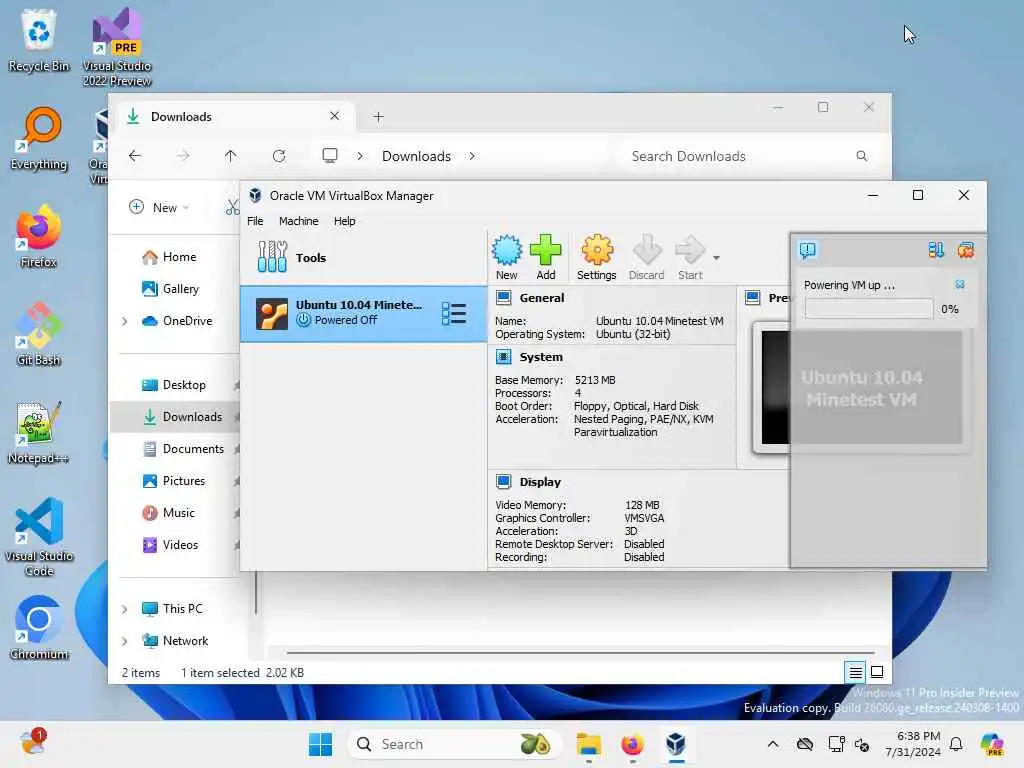This screenshot has width=1024, height=768.
Task: Click the Start arrow icon in VirtualBox
Action: click(690, 257)
